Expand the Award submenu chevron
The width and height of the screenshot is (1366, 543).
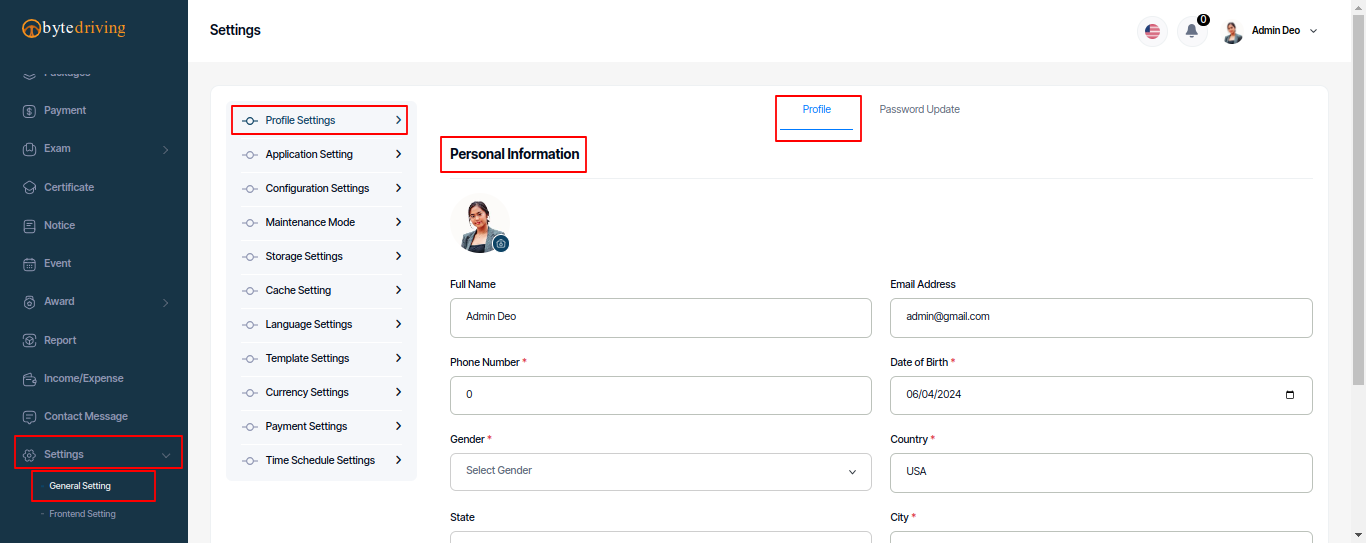pos(166,303)
